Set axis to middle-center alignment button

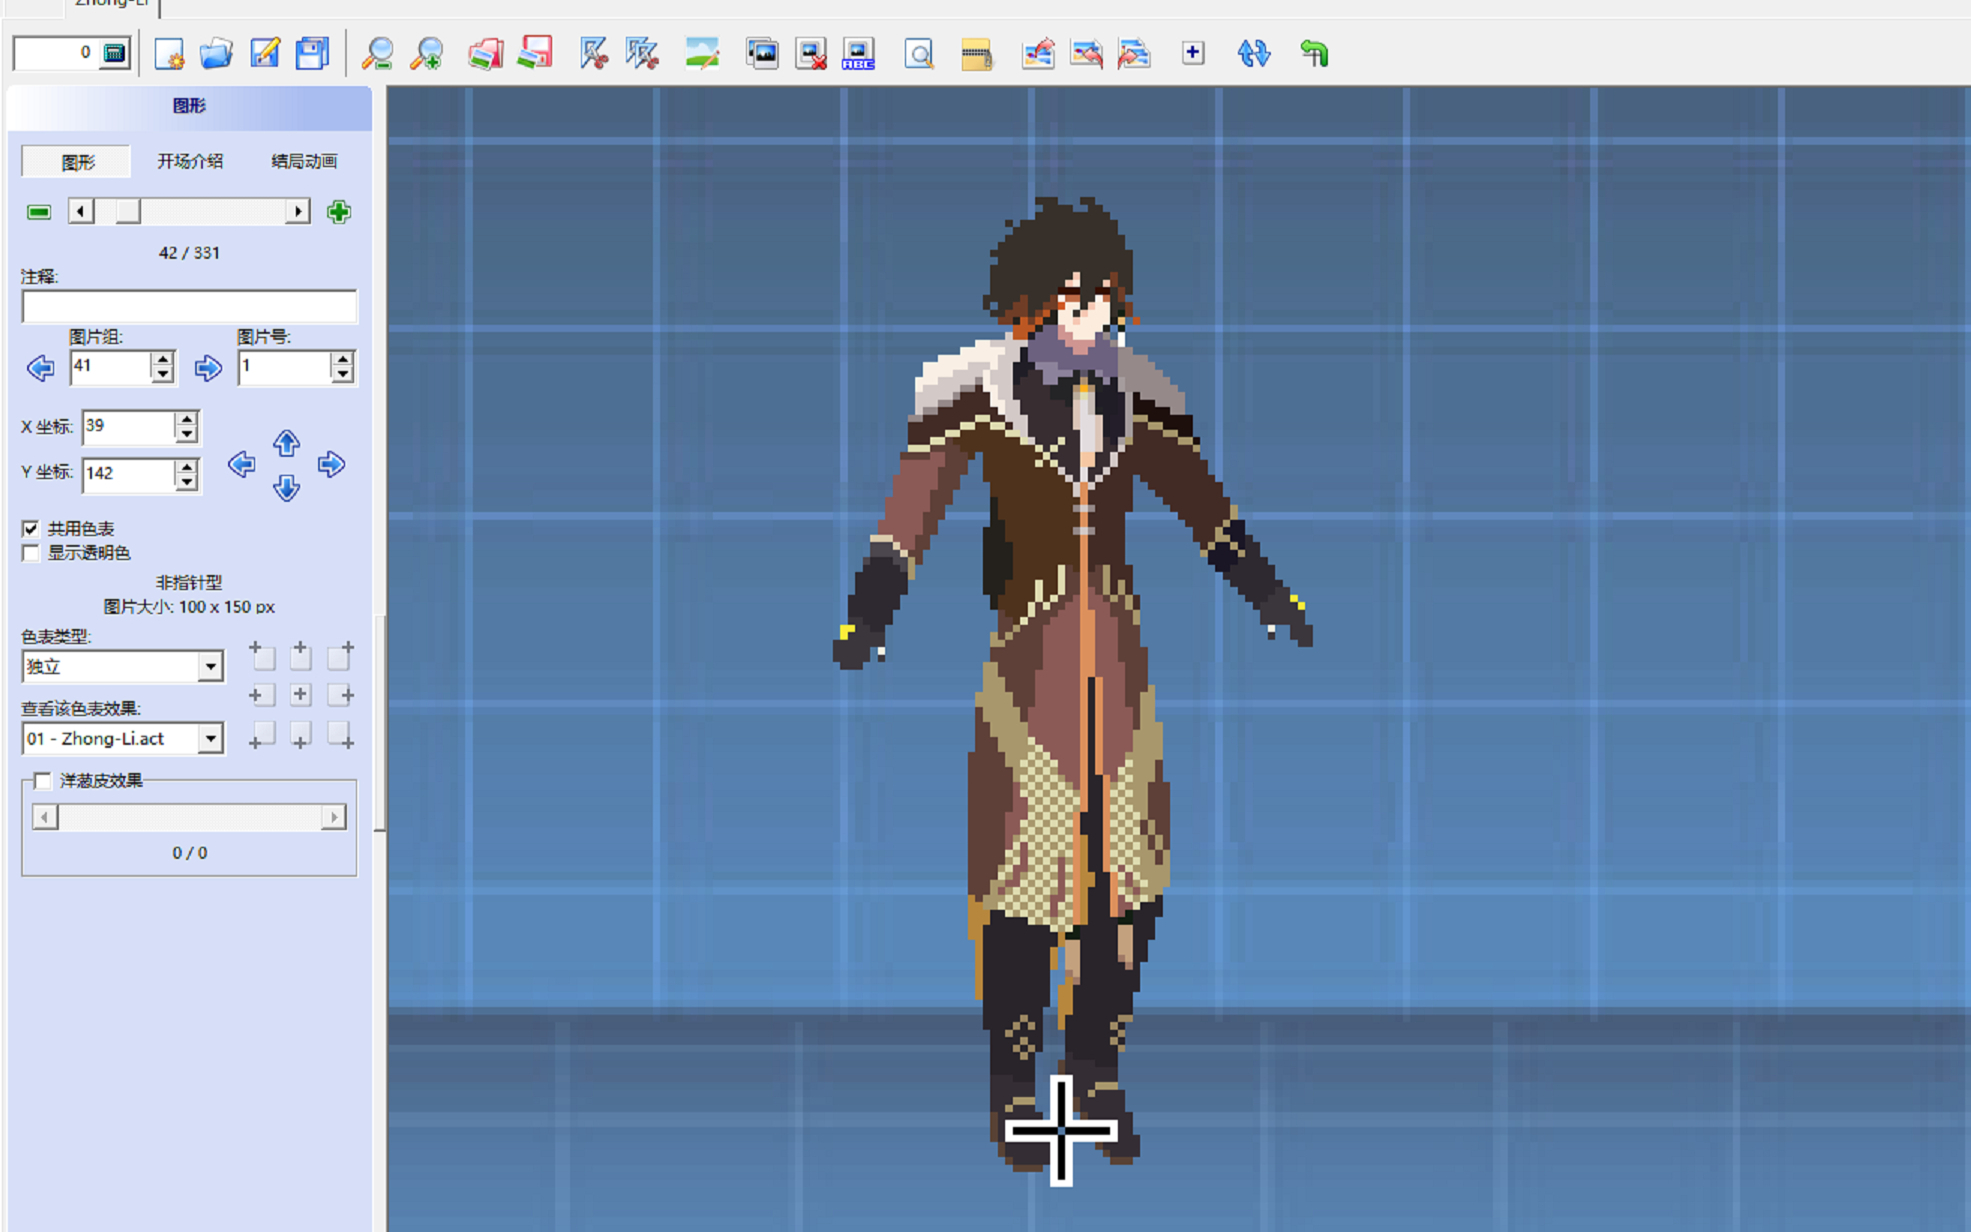(300, 695)
